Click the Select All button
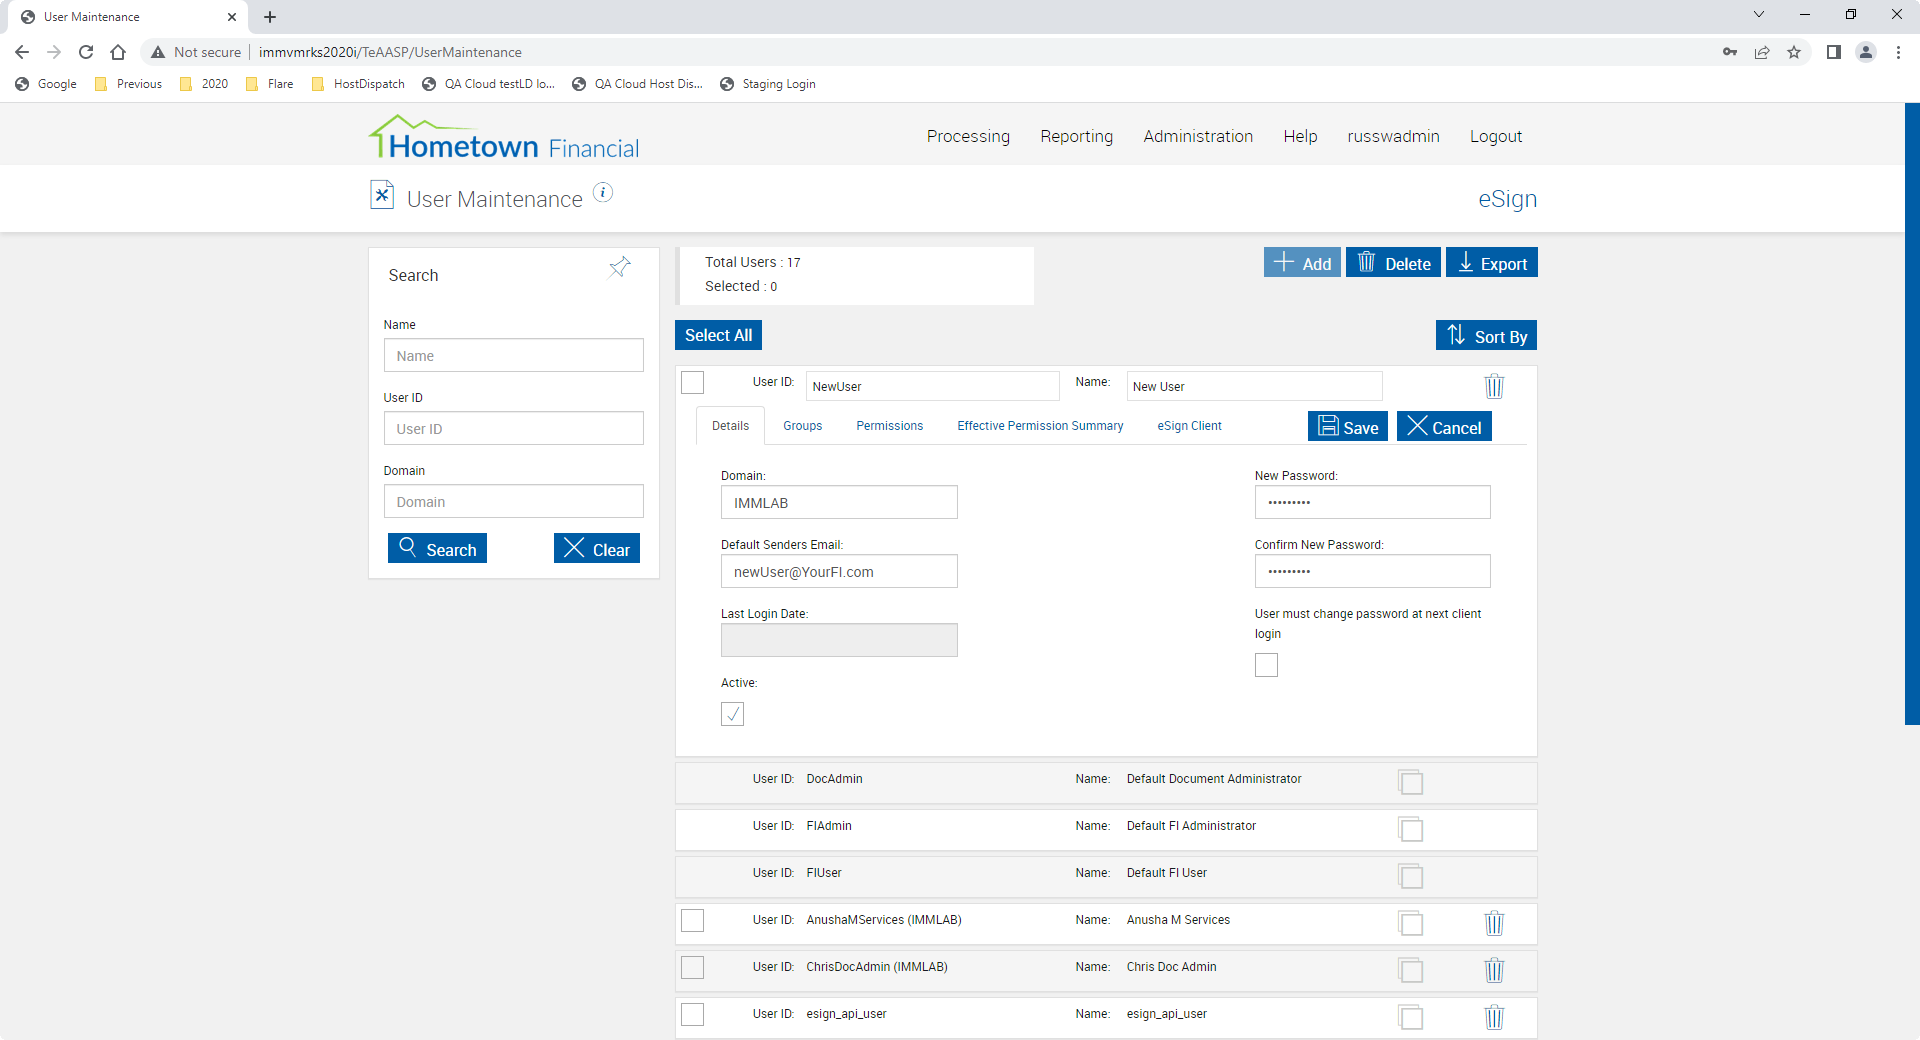The height and width of the screenshot is (1040, 1920). point(718,335)
